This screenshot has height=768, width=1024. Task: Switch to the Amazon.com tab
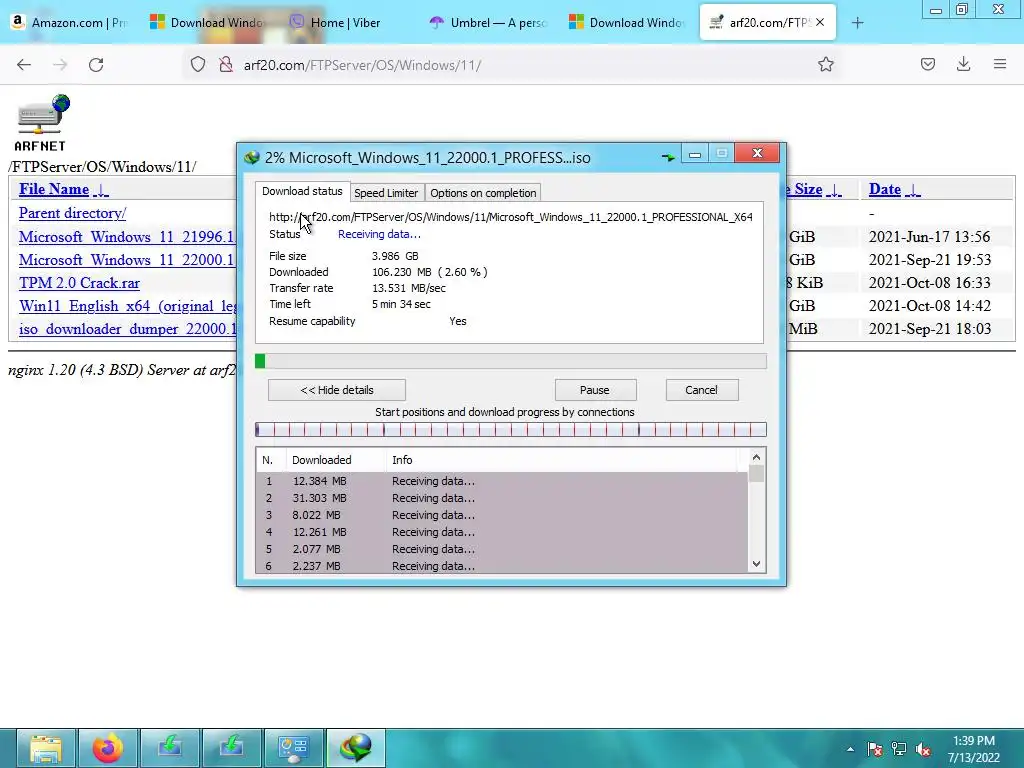click(69, 23)
